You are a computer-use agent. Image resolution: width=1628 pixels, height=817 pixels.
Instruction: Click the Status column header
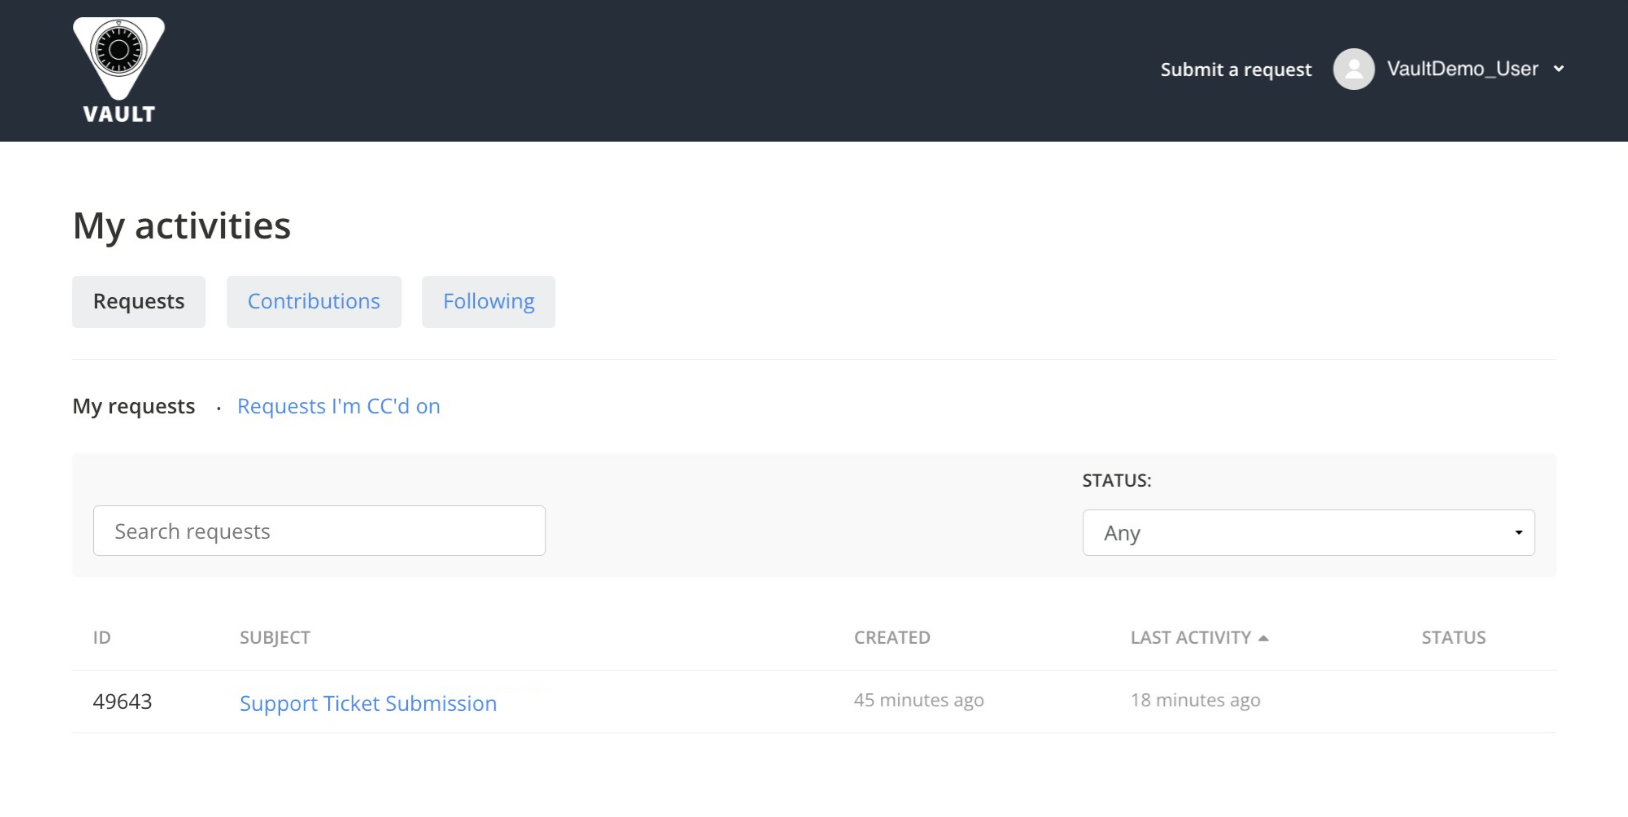click(1454, 638)
